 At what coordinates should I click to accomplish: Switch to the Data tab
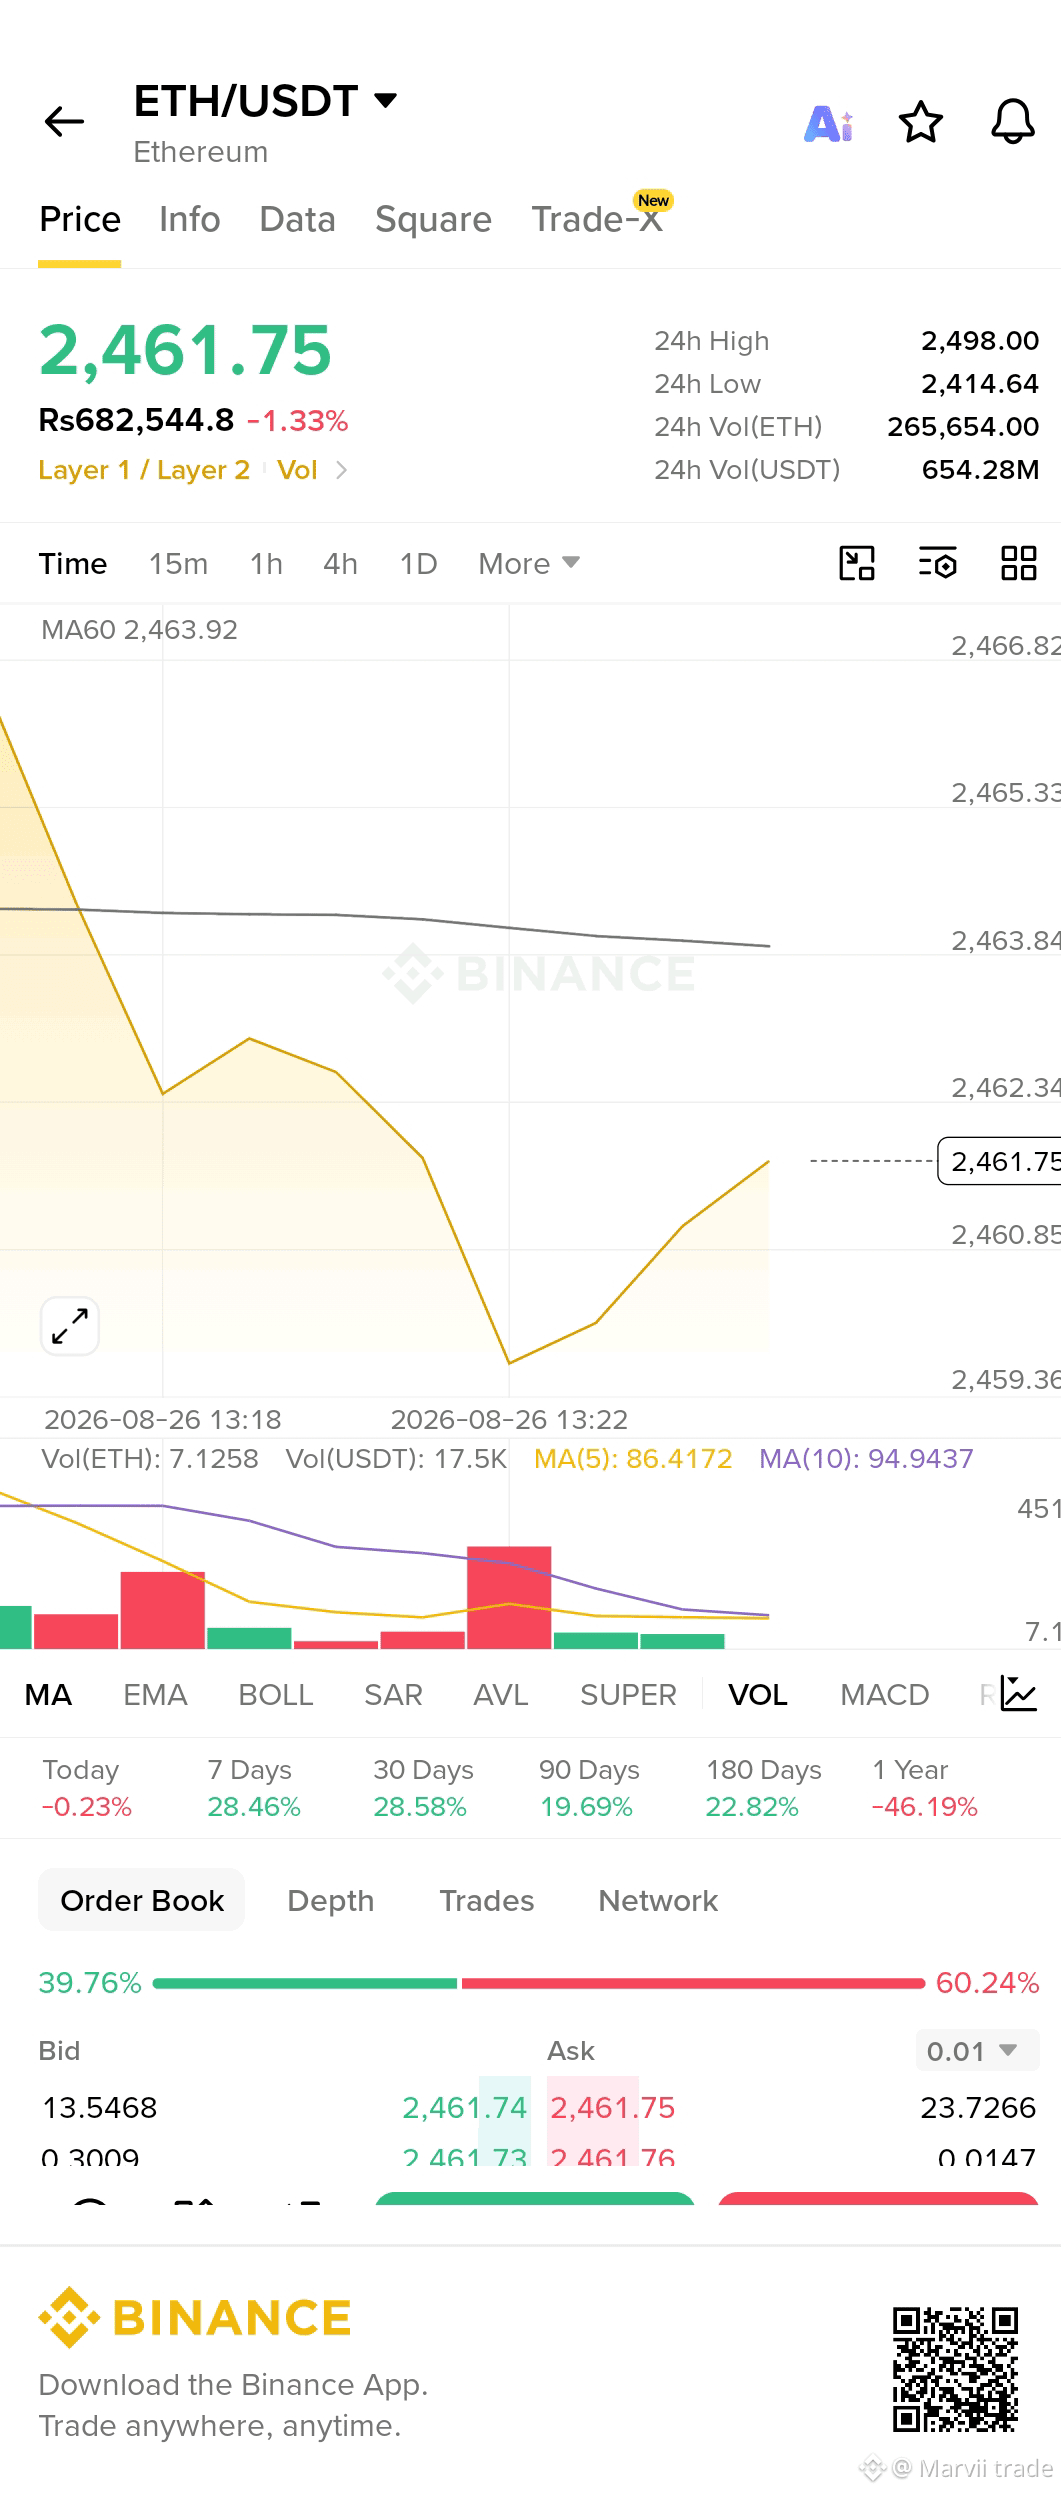pyautogui.click(x=297, y=219)
